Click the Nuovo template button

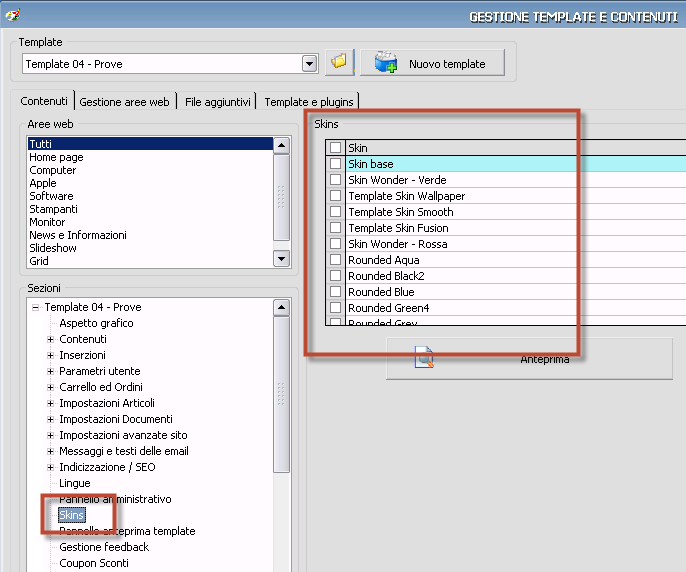[432, 63]
